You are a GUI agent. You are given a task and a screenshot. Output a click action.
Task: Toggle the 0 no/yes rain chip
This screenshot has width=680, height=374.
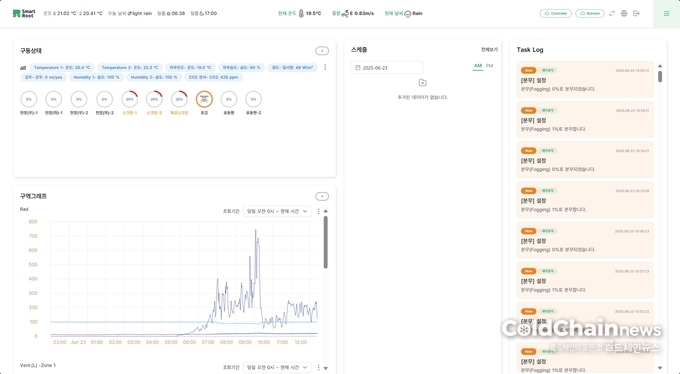tap(43, 77)
